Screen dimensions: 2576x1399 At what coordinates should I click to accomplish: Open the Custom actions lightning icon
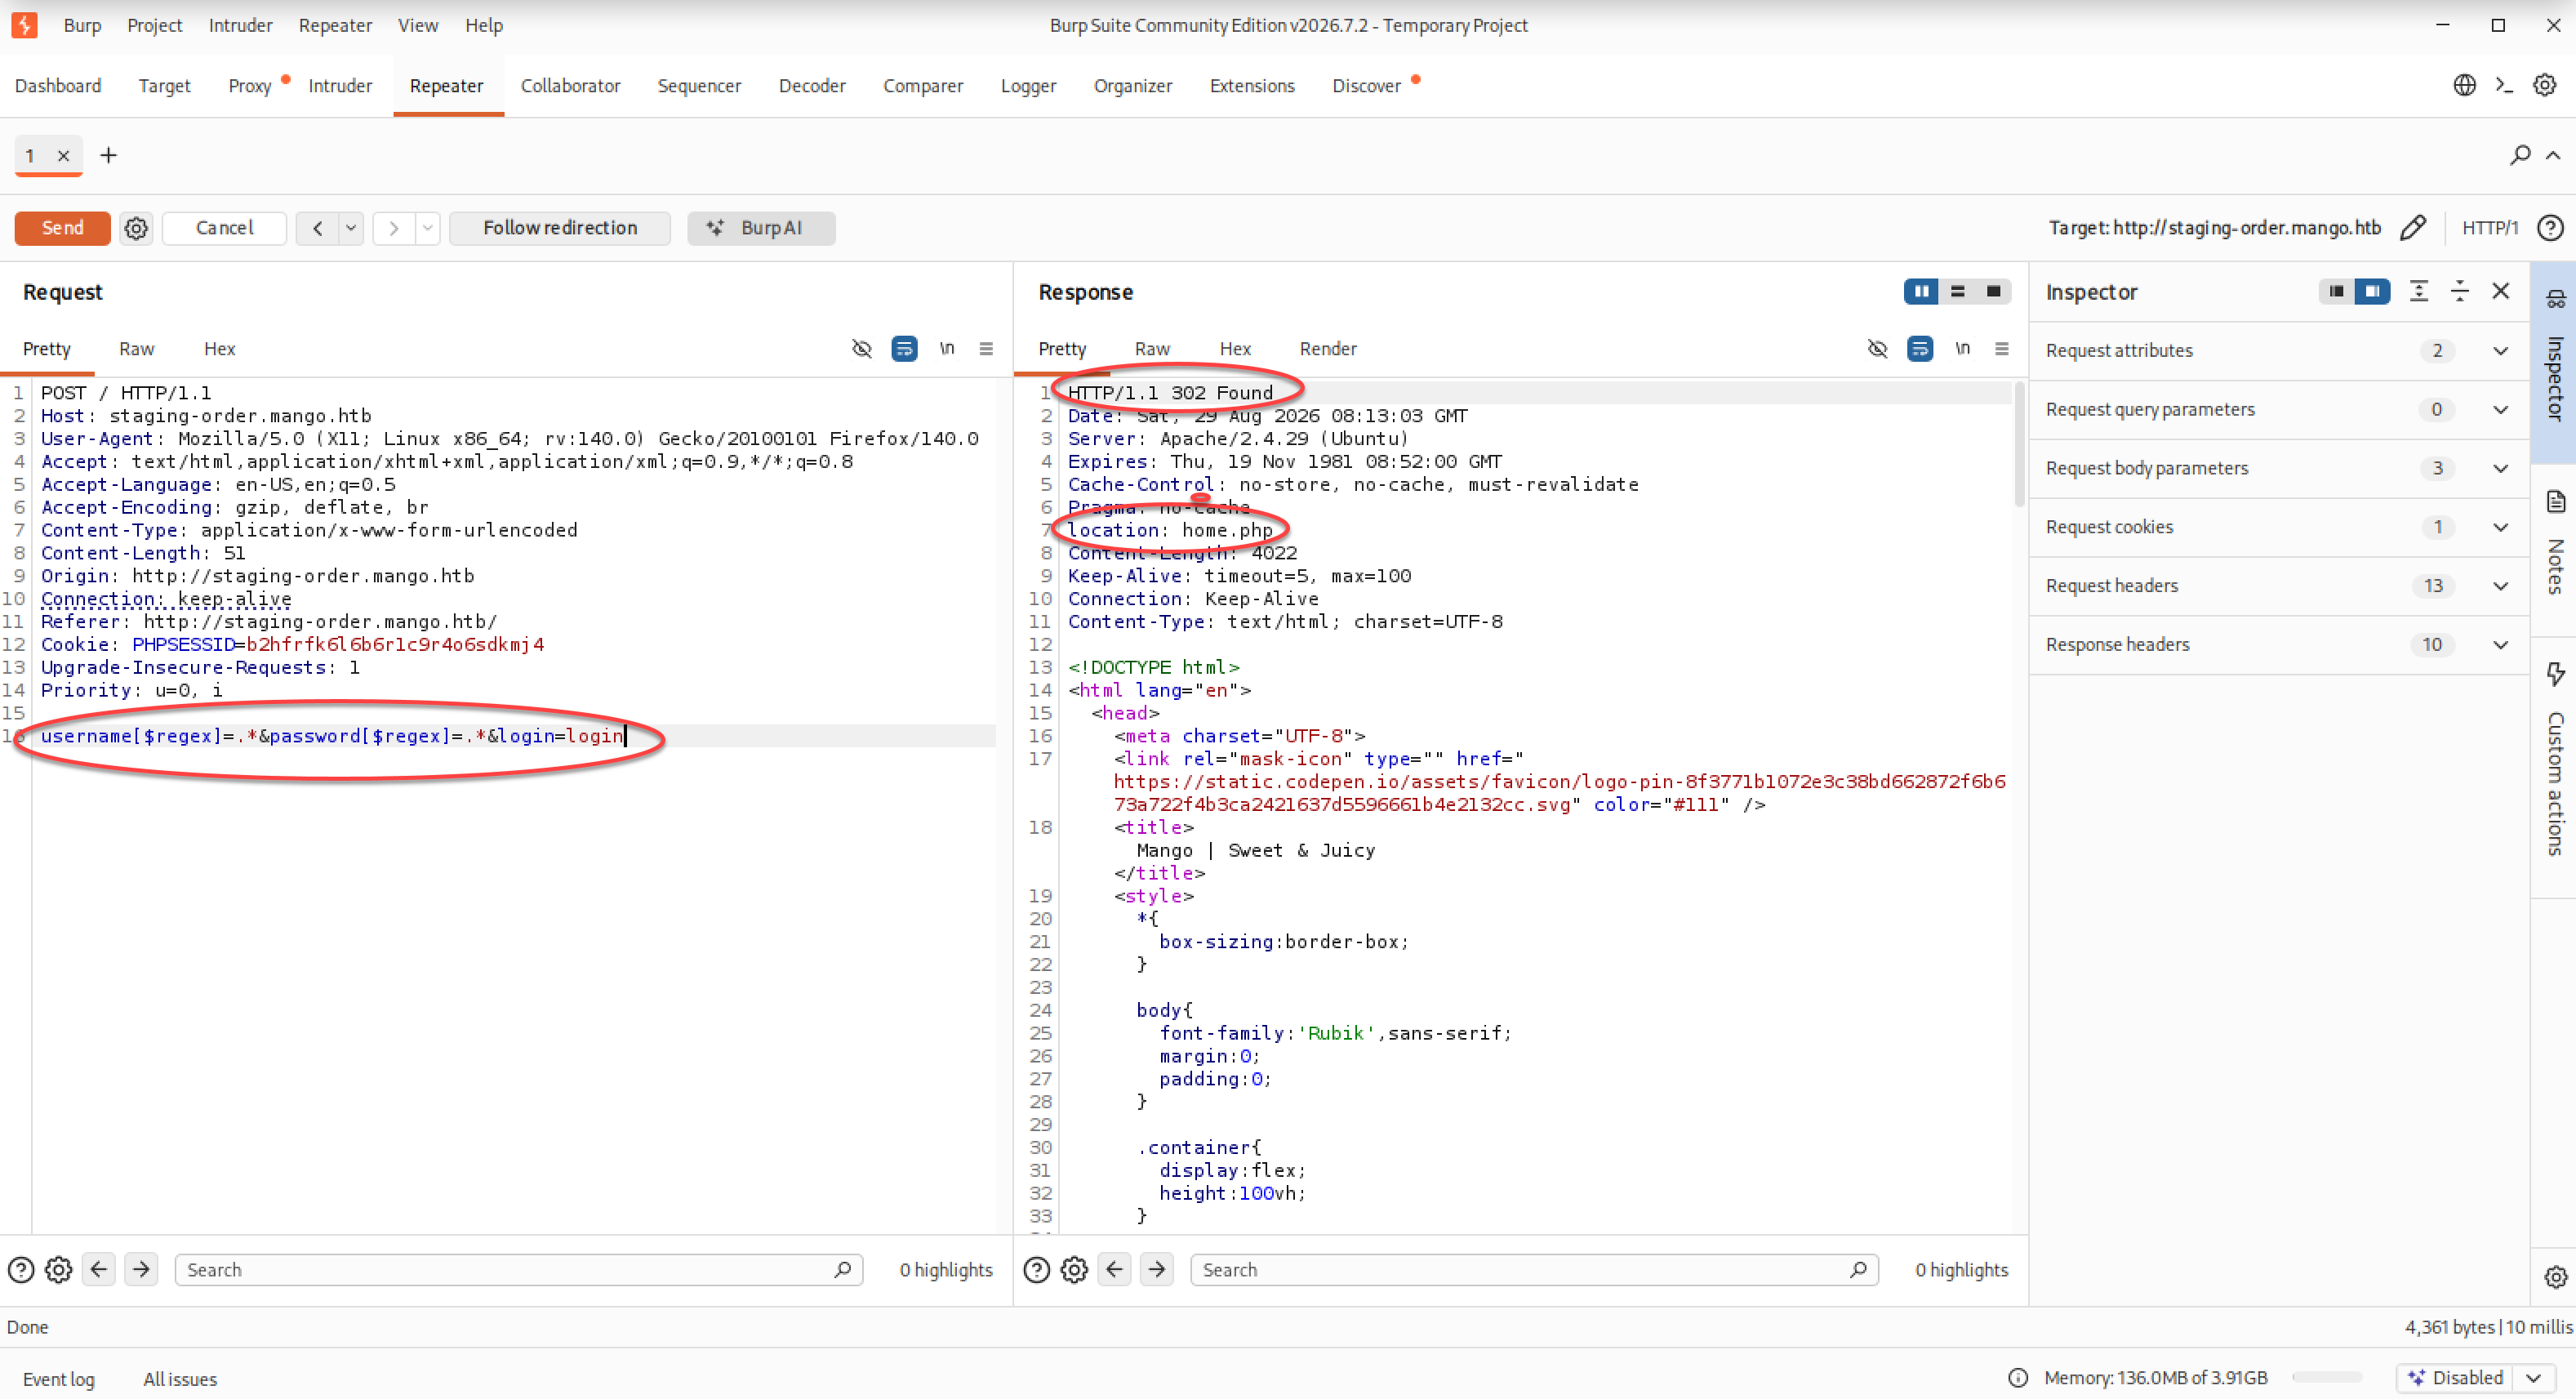click(x=2555, y=674)
